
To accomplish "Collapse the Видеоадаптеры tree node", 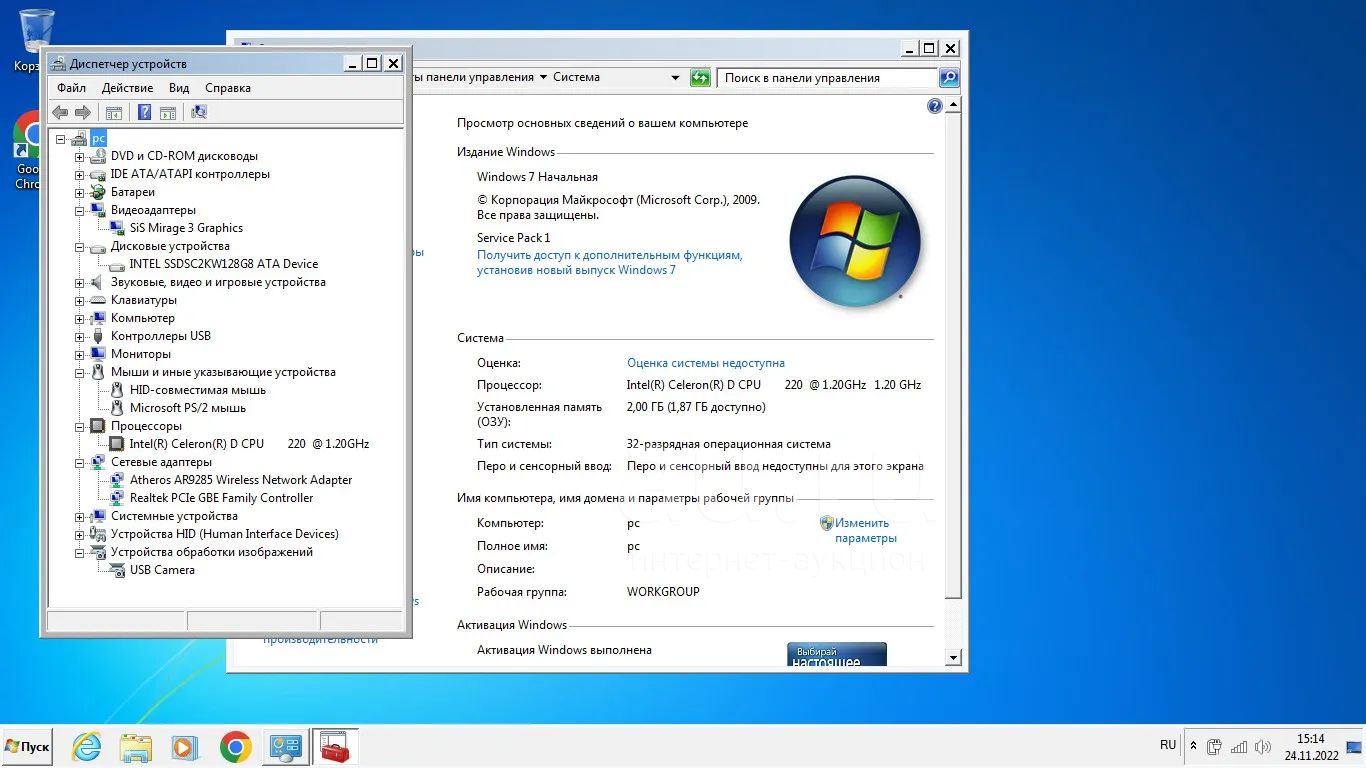I will (x=80, y=210).
